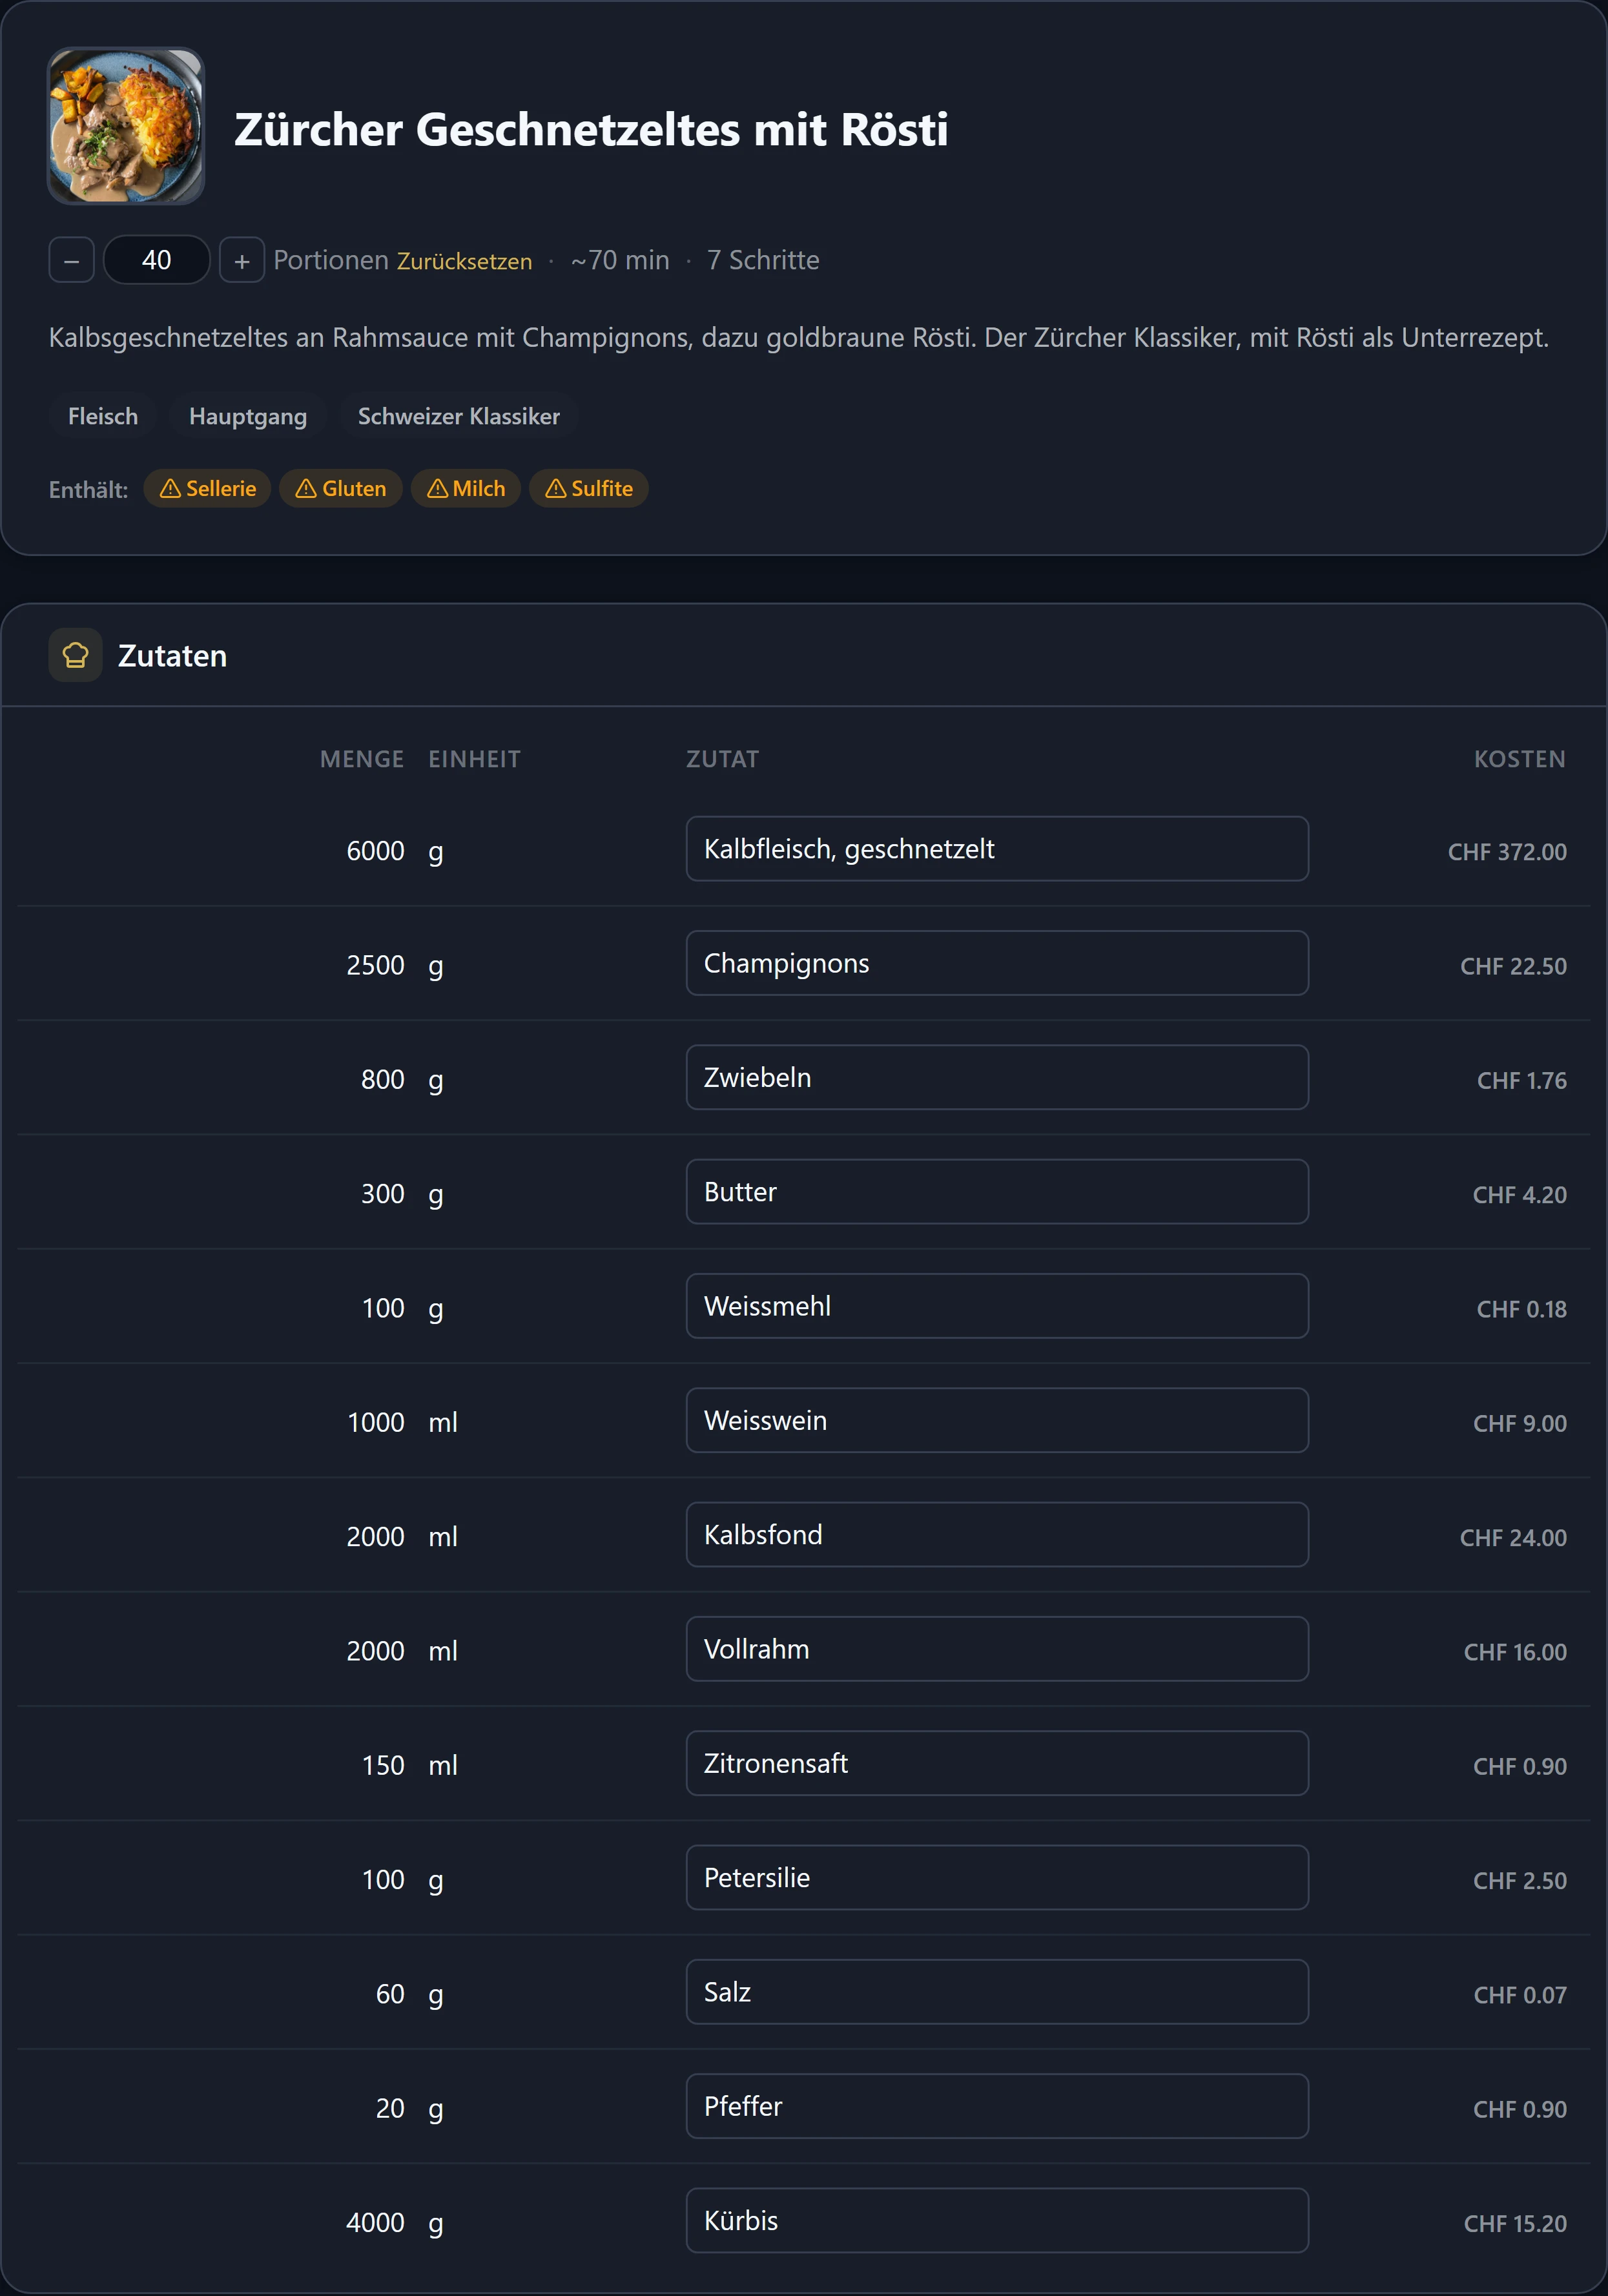The height and width of the screenshot is (2296, 1608).
Task: Edit the Kalbfleisch, geschnetzelt ingredient field
Action: [997, 849]
